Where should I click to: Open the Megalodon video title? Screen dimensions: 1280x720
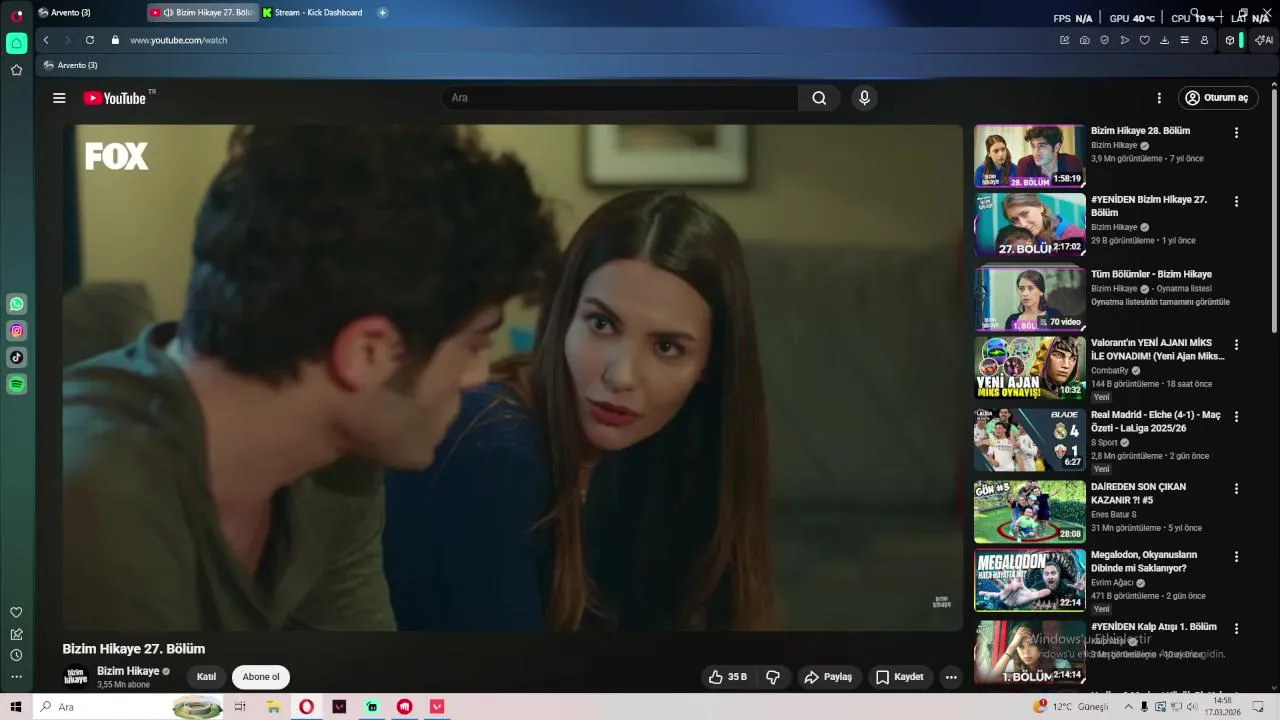pyautogui.click(x=1144, y=561)
